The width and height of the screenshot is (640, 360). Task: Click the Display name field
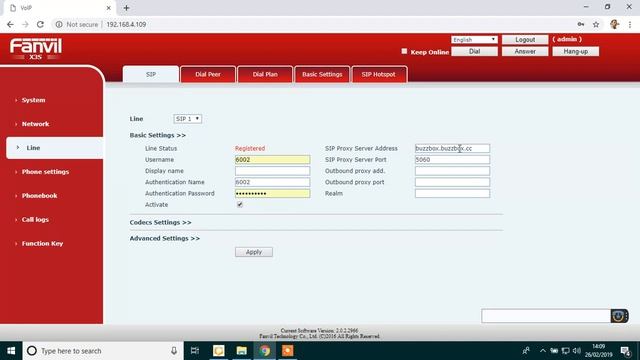pos(272,171)
